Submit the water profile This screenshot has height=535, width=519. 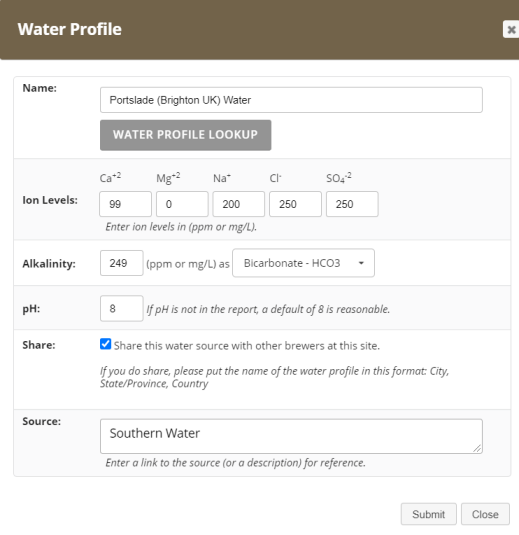(429, 514)
